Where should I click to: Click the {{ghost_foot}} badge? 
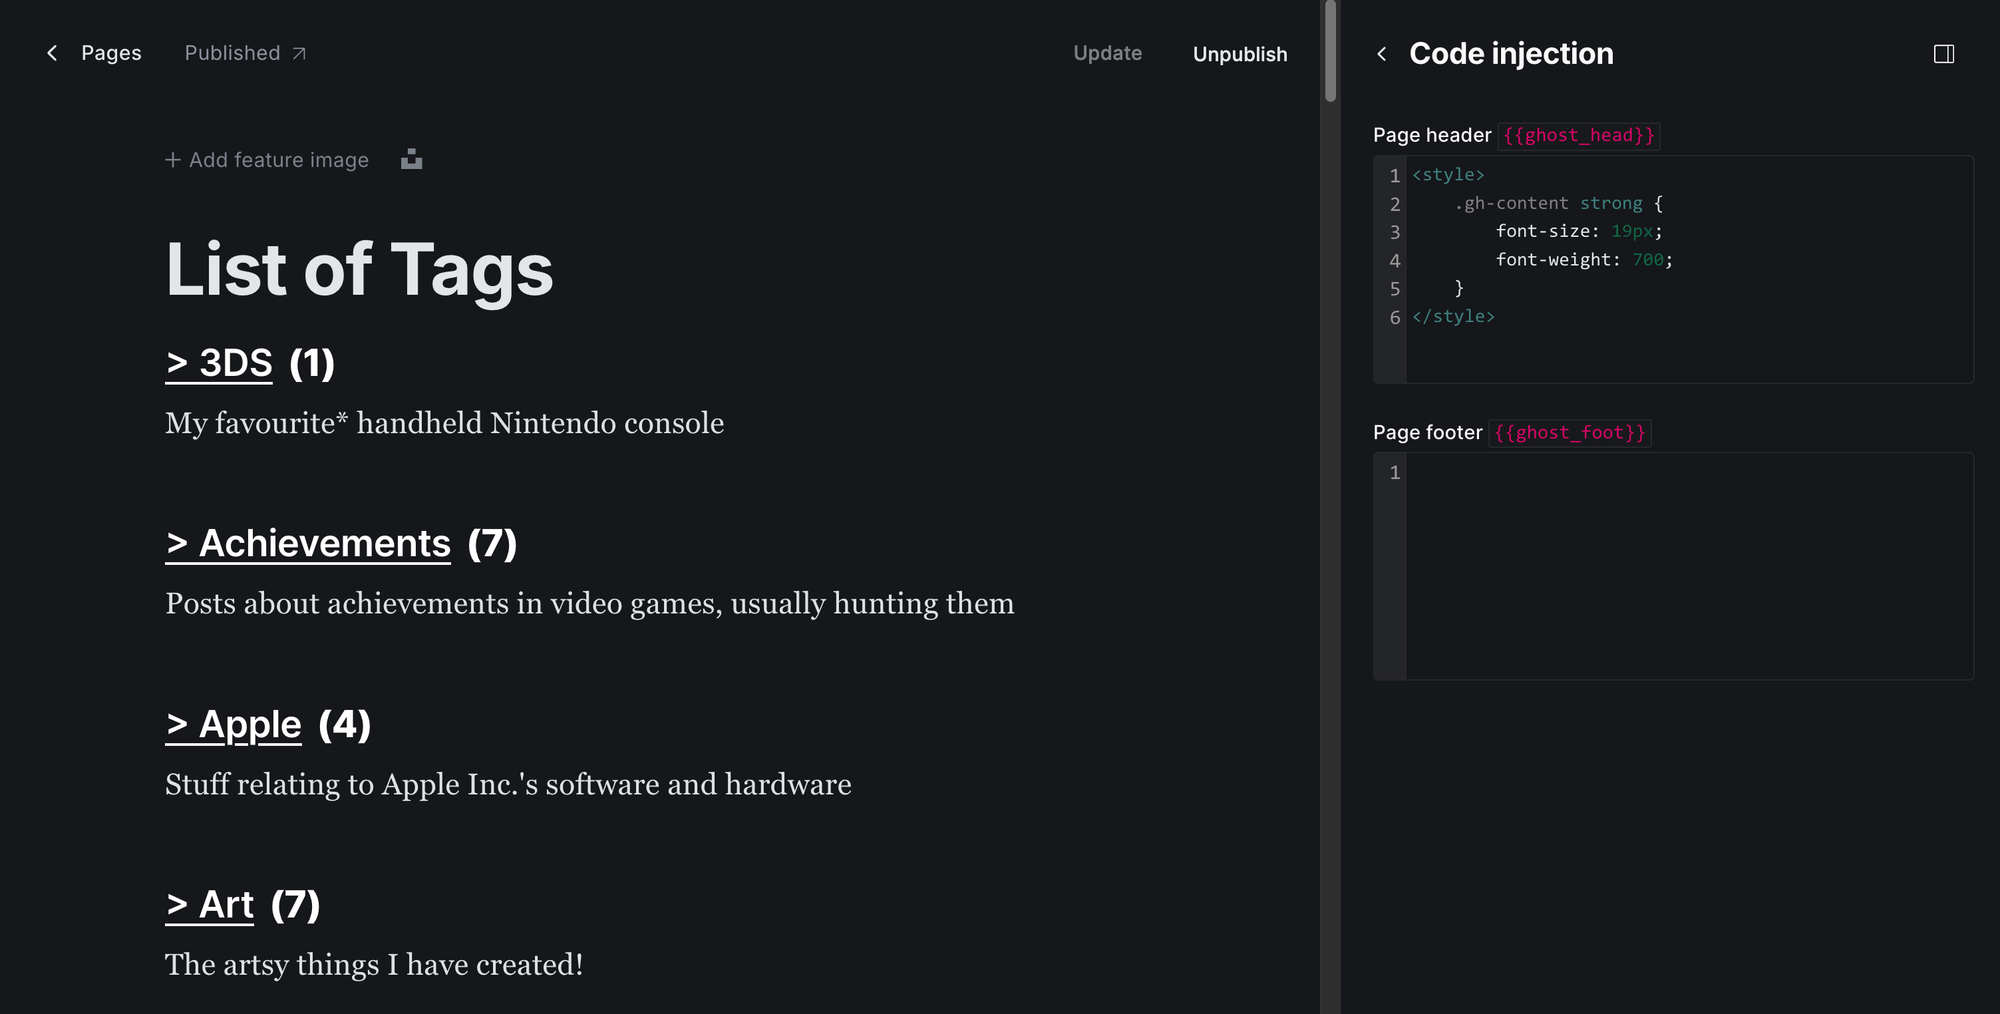point(1570,433)
